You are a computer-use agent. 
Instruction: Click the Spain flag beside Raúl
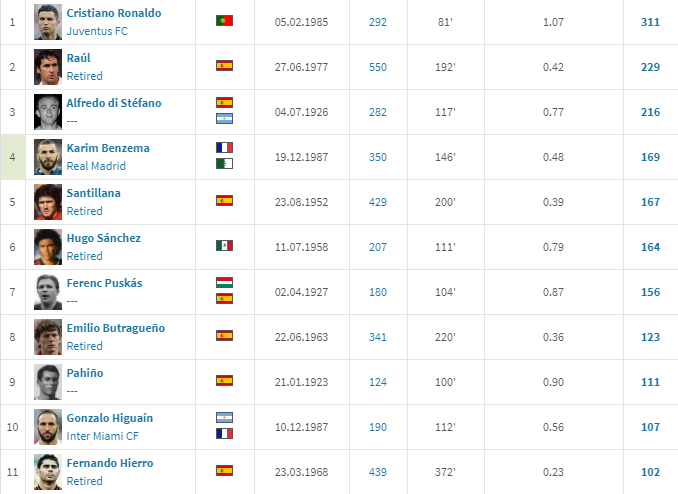click(x=224, y=66)
